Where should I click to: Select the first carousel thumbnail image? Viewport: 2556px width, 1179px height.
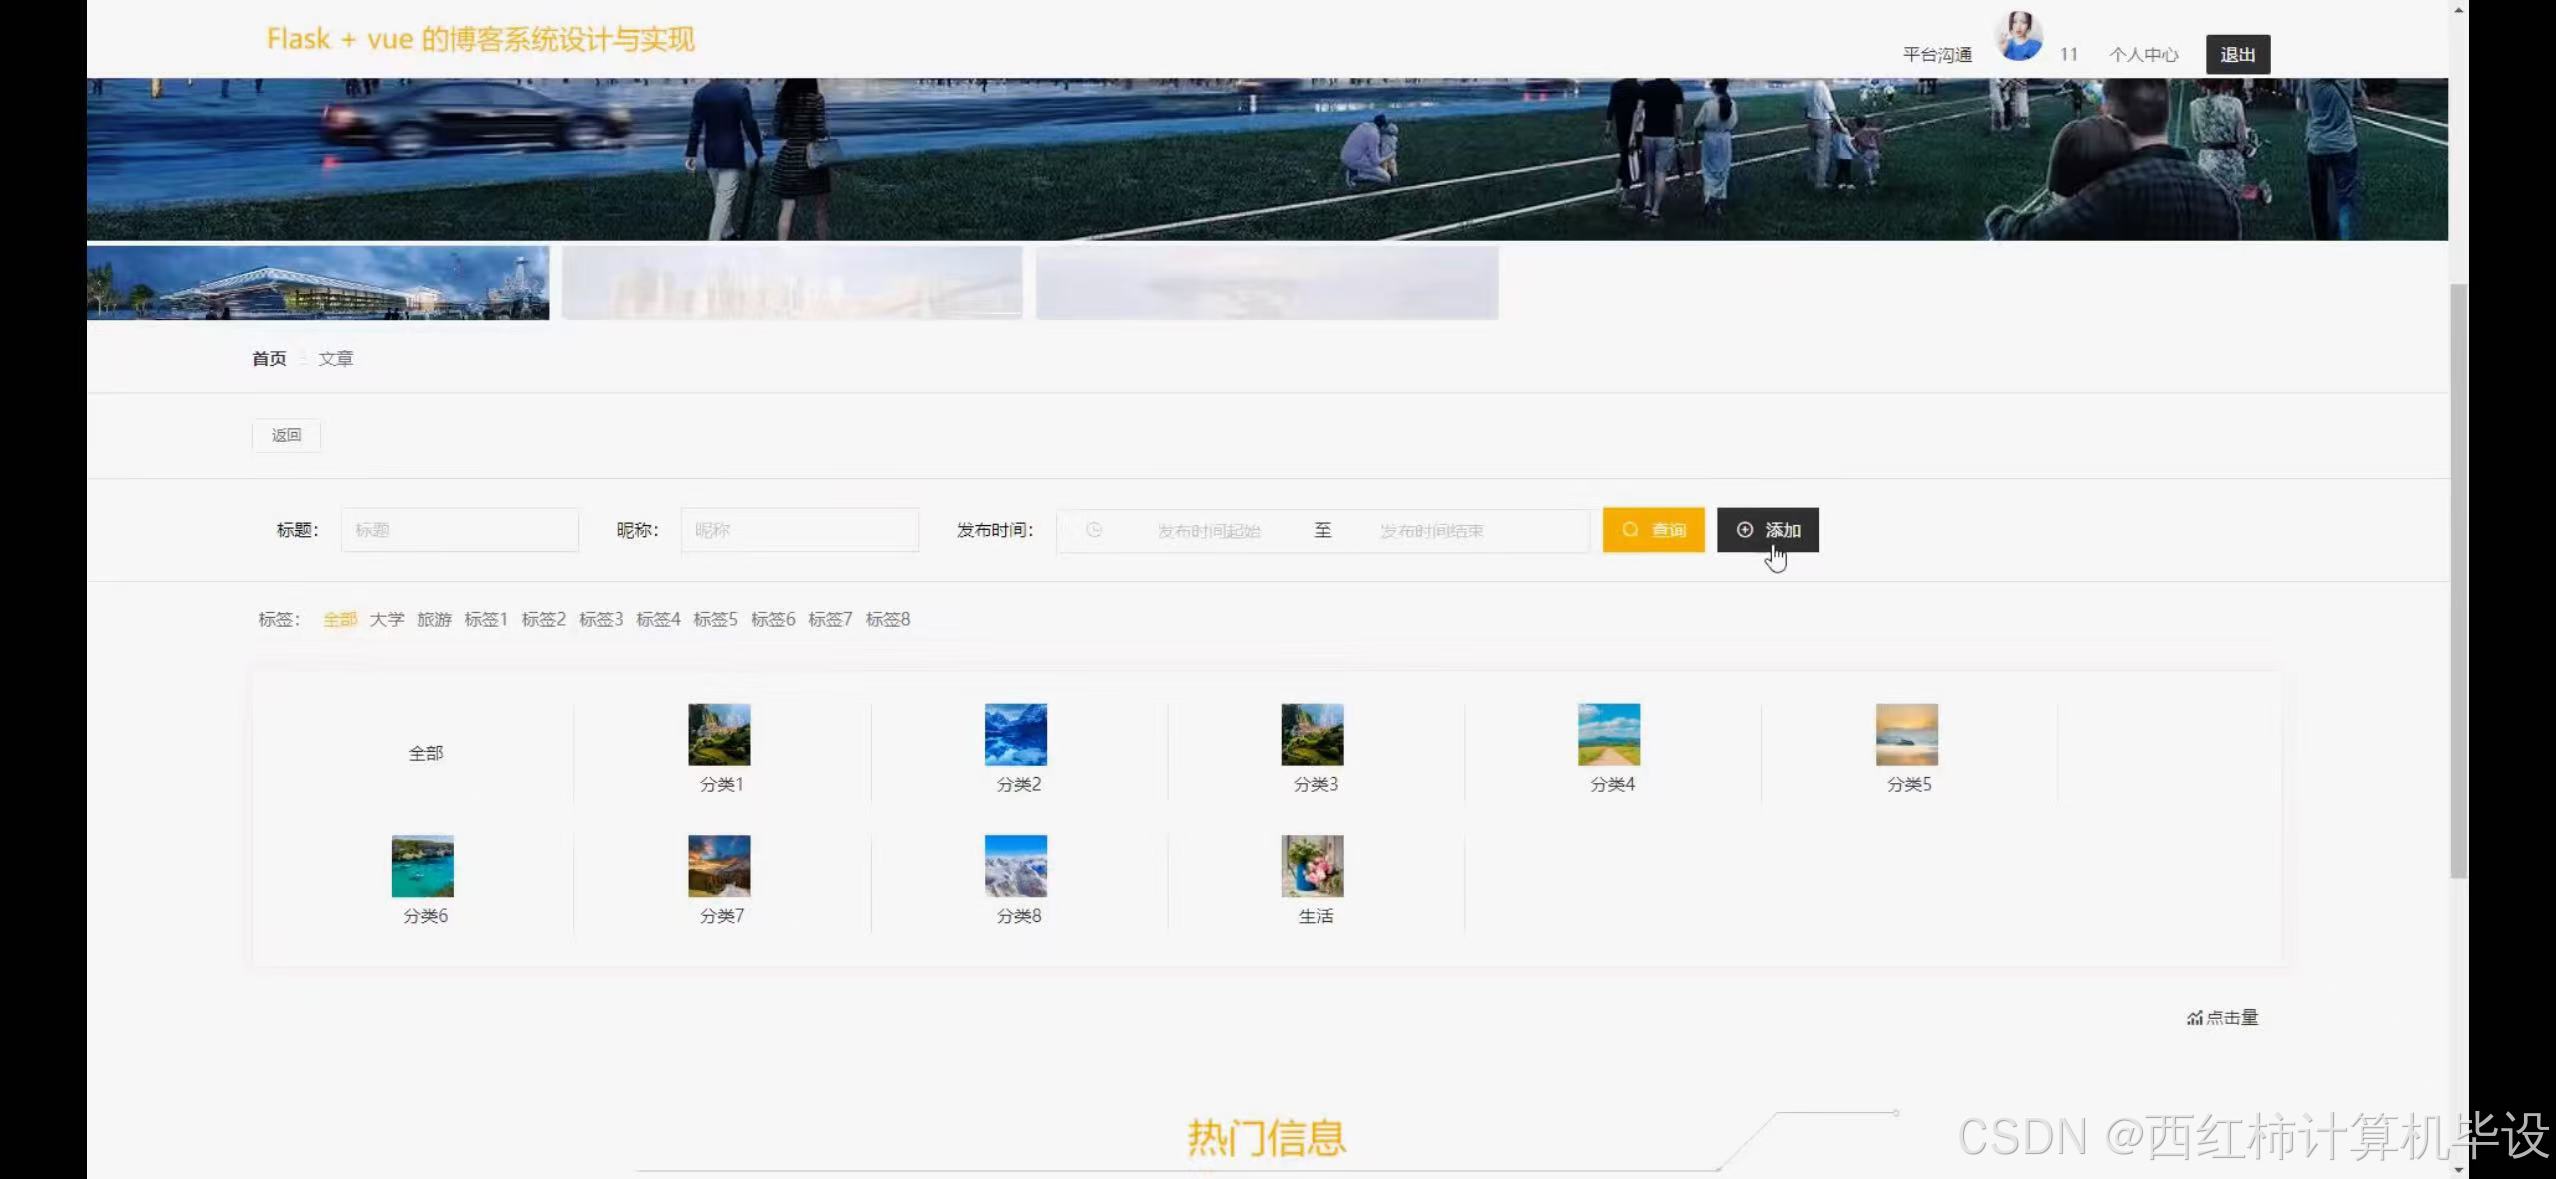pos(318,283)
